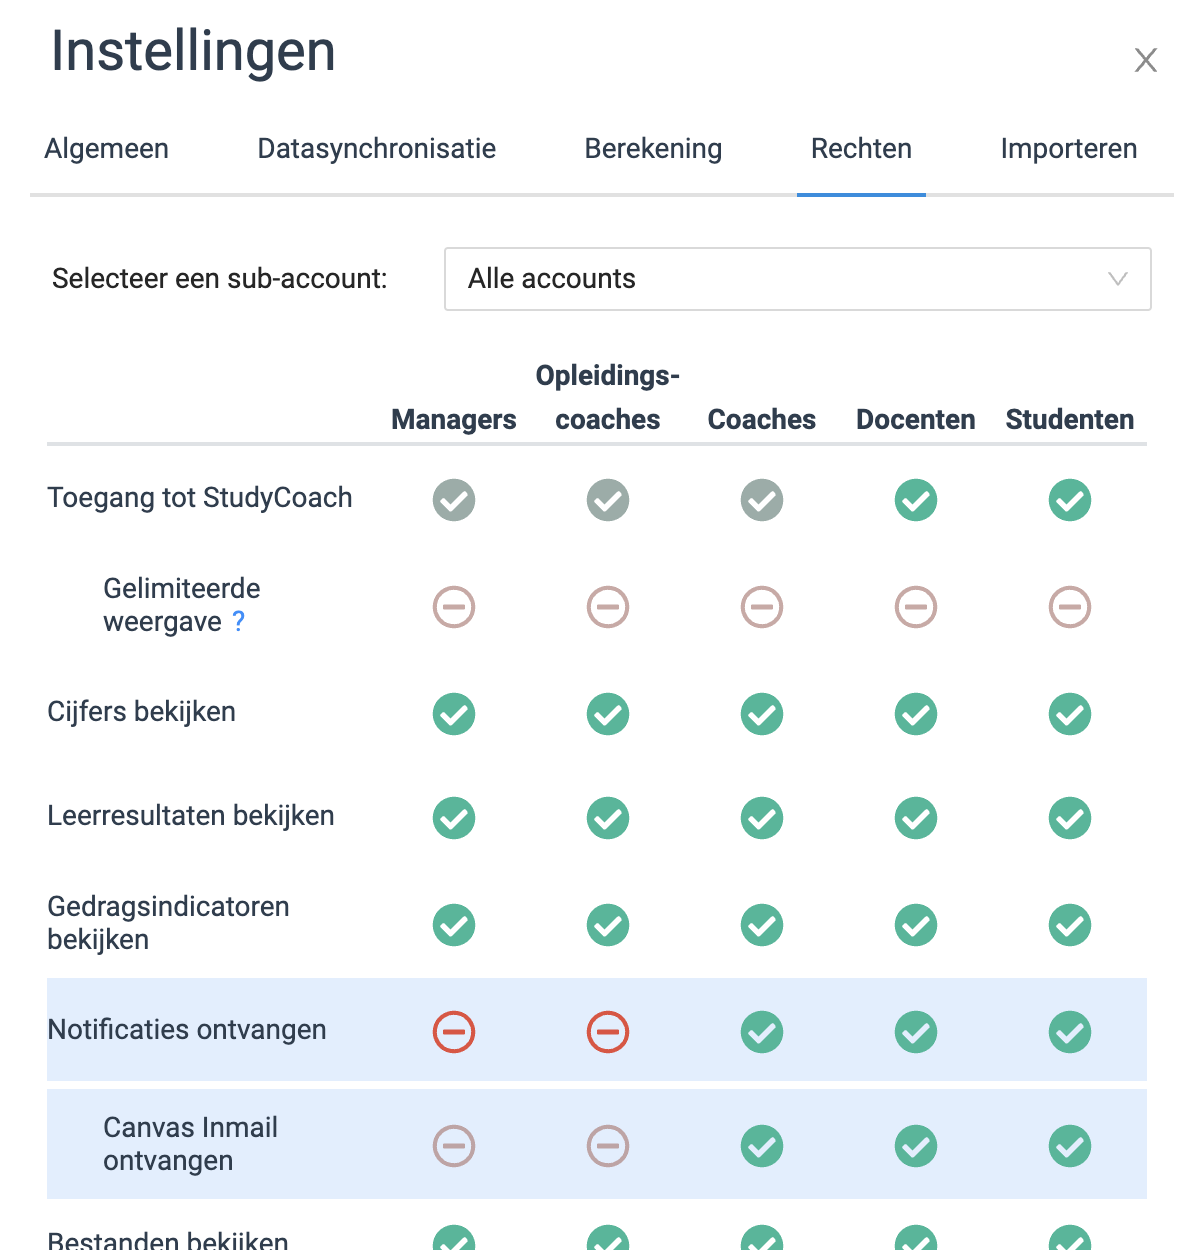Toggle Notificaties ontvangen for Managers

pyautogui.click(x=454, y=1032)
